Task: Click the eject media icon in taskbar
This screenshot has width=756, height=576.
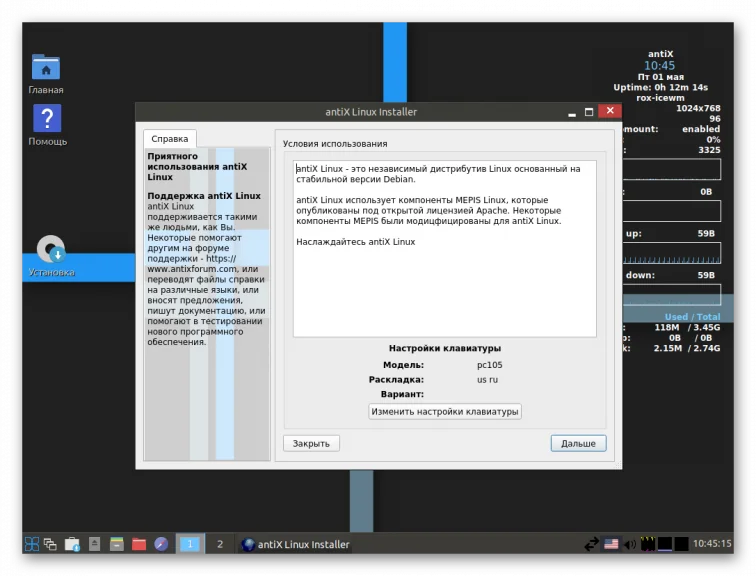Action: coord(94,544)
